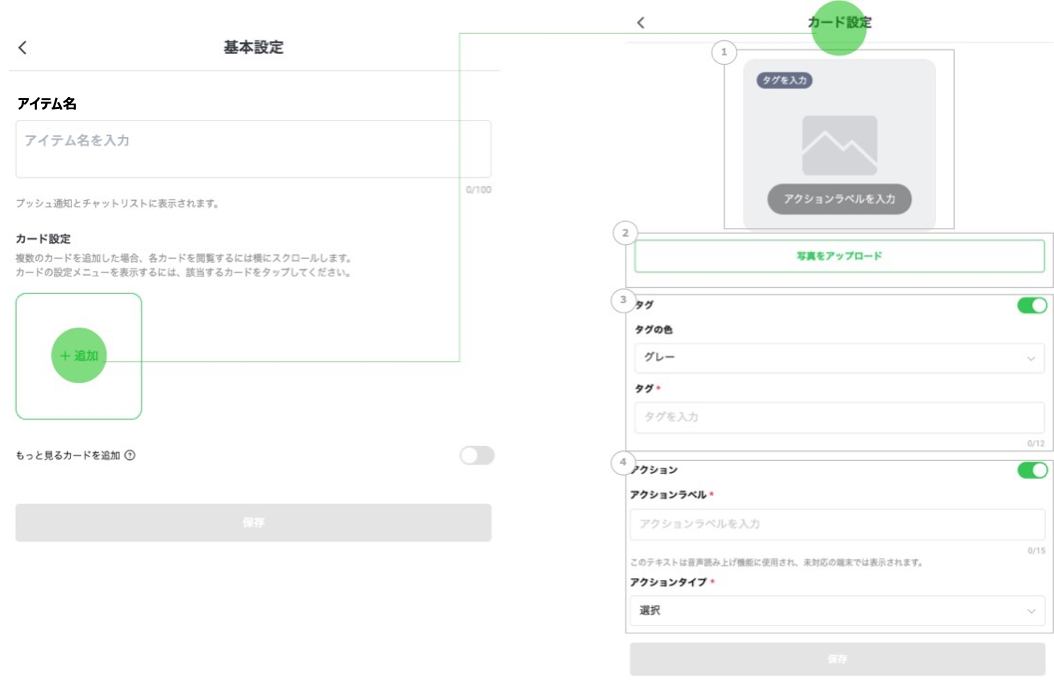Screen dimensions: 1054x687
Task: Click the 保存 button on カード設定 screen
Action: click(837, 660)
